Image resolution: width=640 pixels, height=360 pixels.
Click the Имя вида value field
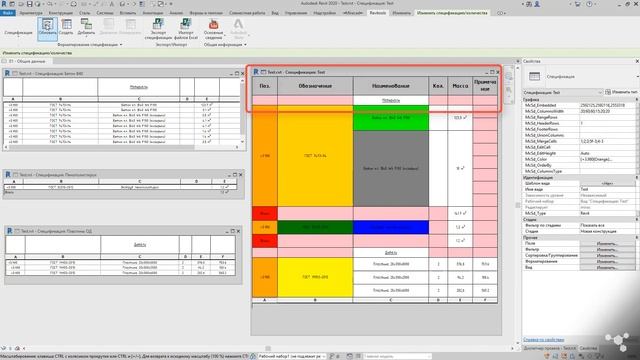tap(607, 189)
